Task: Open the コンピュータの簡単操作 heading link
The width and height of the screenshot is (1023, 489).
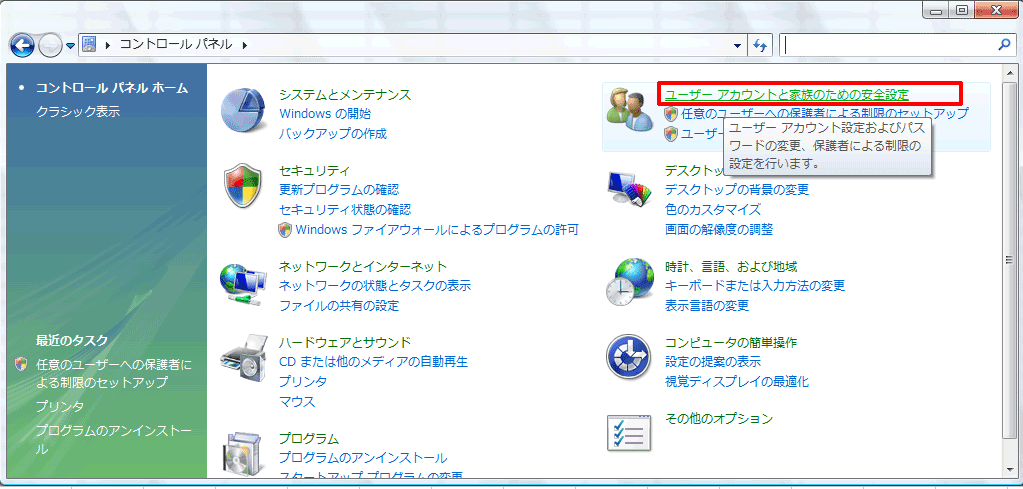Action: coord(731,342)
